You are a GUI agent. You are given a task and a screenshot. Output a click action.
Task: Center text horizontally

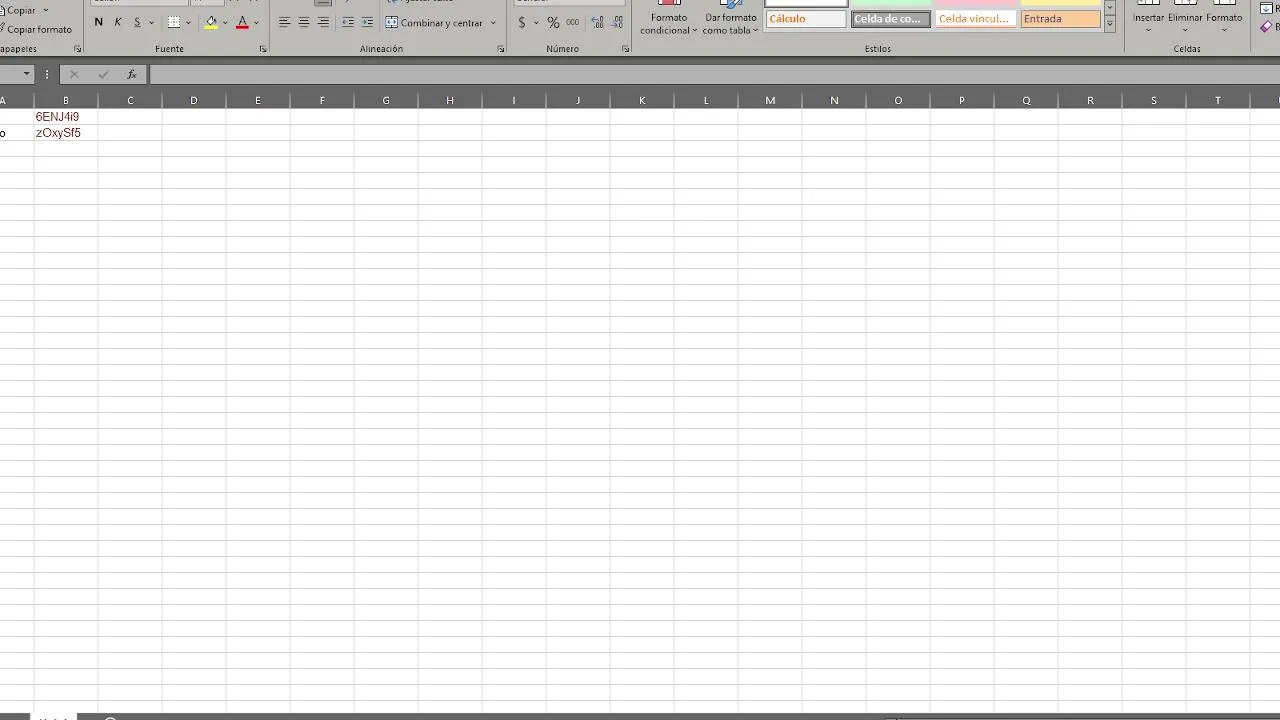coord(303,22)
